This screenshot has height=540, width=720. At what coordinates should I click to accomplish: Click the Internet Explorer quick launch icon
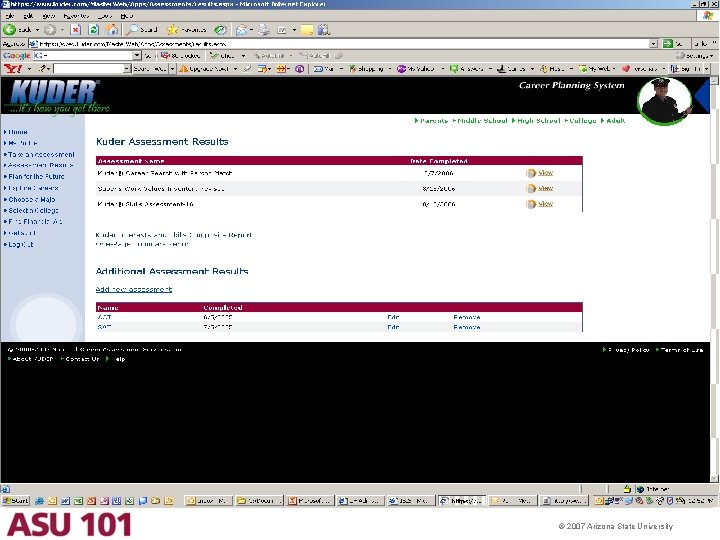tap(39, 501)
